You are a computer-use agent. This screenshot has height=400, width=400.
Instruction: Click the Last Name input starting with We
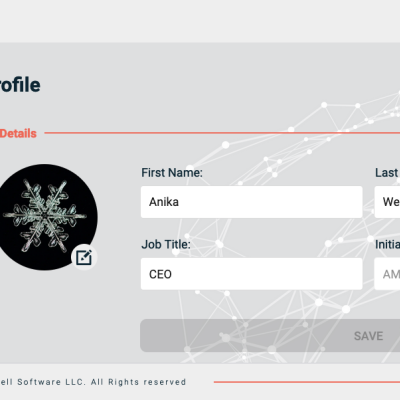387,202
